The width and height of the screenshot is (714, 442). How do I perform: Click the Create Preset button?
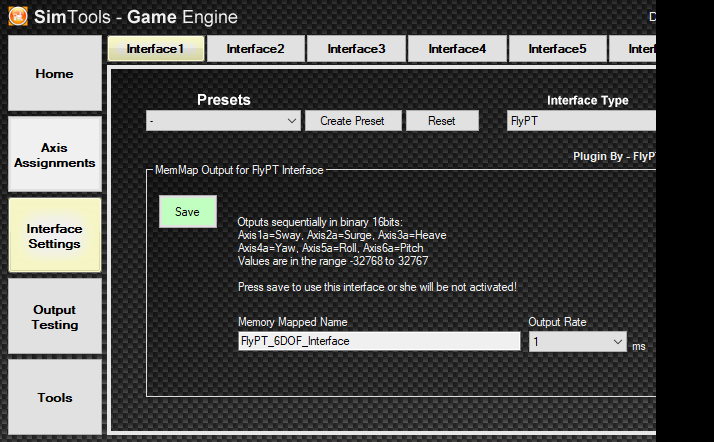(353, 121)
